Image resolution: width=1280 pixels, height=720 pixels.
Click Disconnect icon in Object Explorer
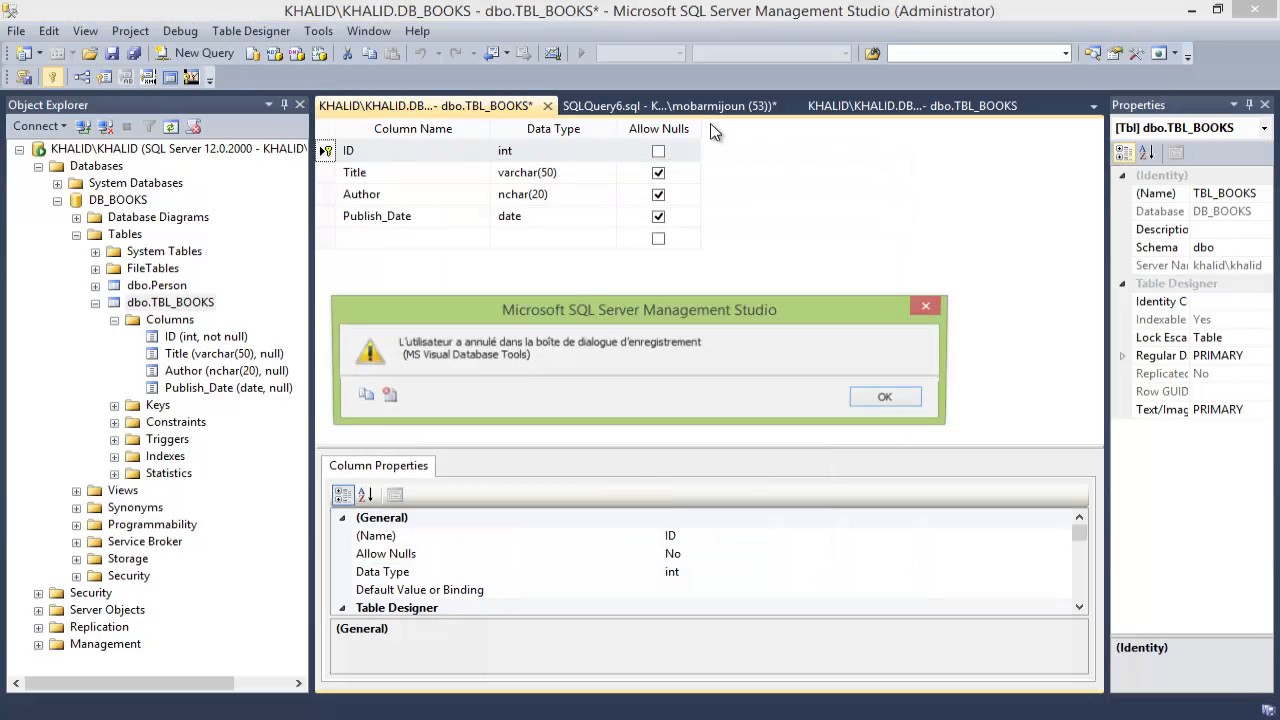pyautogui.click(x=104, y=127)
